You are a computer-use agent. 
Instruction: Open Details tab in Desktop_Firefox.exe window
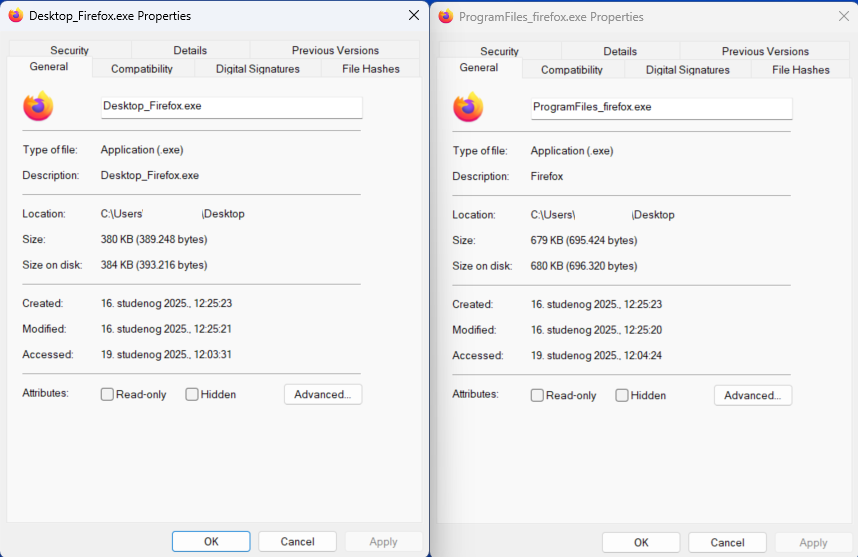(x=190, y=50)
